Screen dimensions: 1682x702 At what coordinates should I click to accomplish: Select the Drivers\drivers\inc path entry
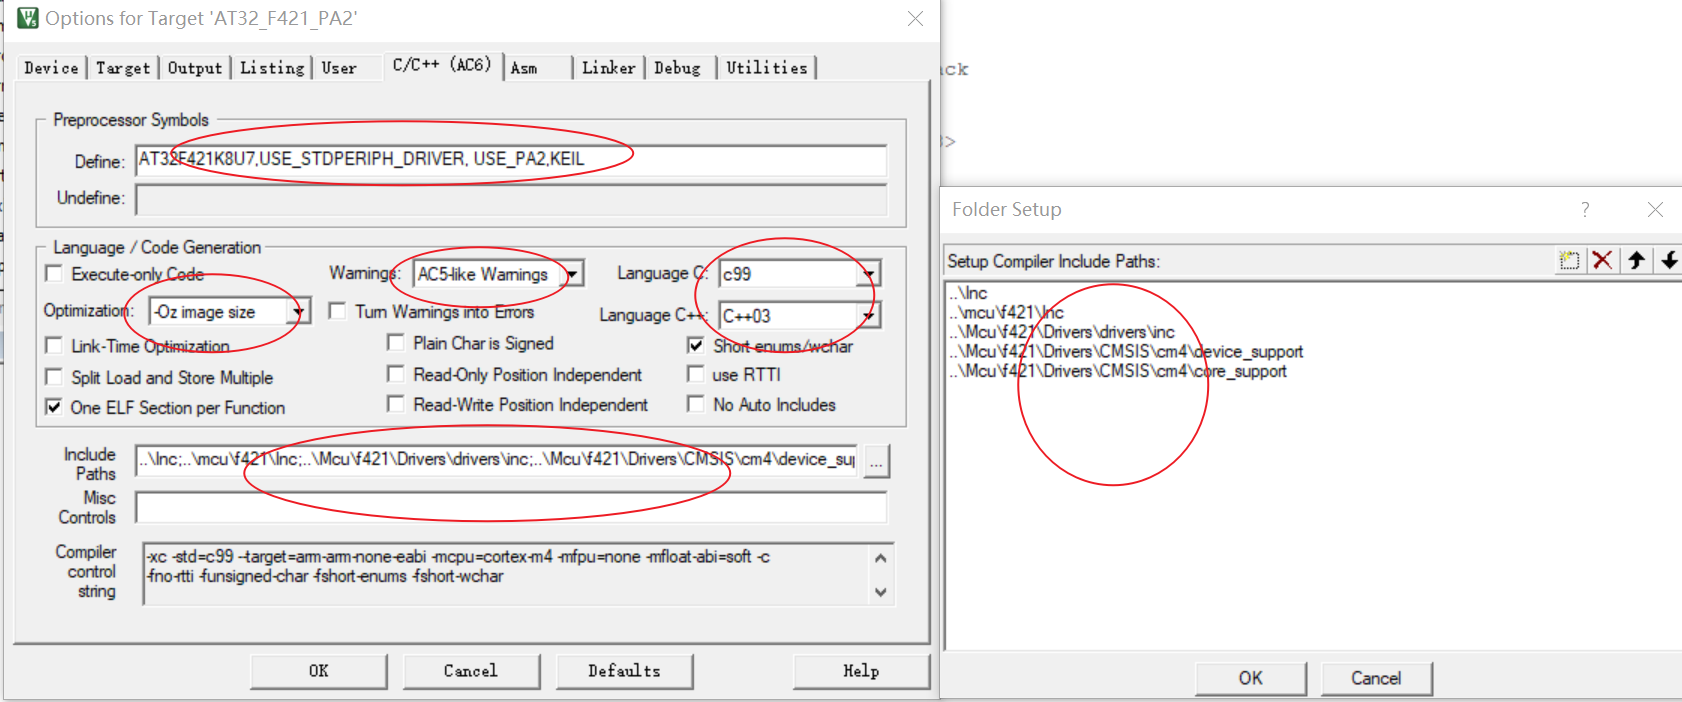(1062, 332)
